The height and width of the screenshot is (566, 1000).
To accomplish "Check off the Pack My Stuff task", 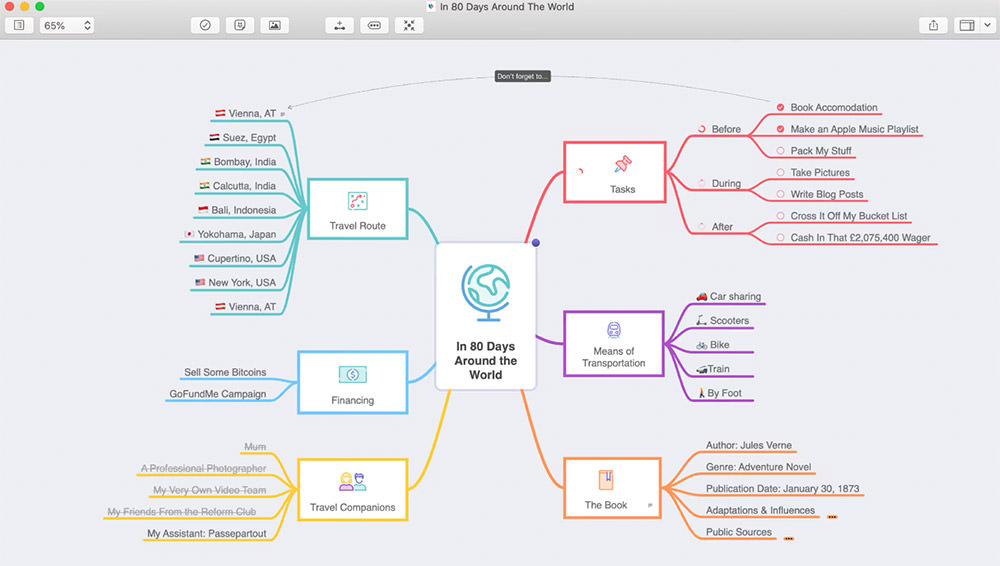I will click(x=780, y=151).
